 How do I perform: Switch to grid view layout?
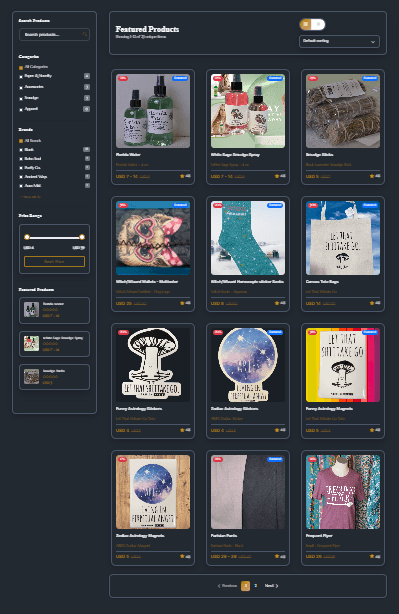pyautogui.click(x=306, y=24)
